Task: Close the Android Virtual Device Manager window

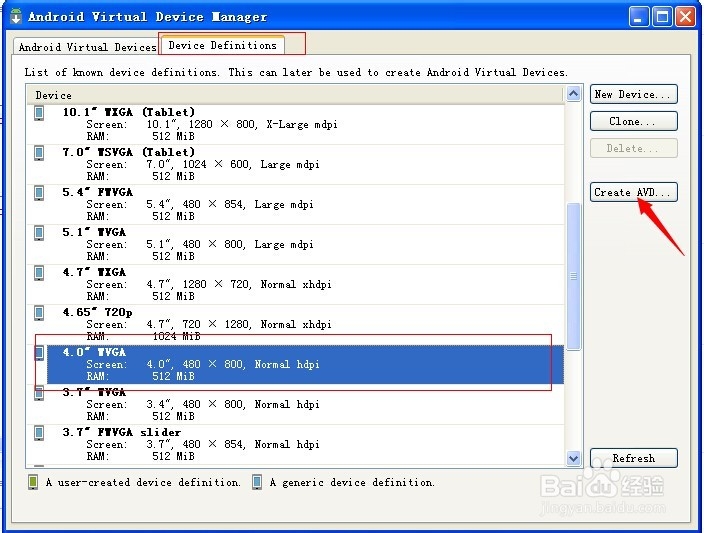Action: (686, 17)
